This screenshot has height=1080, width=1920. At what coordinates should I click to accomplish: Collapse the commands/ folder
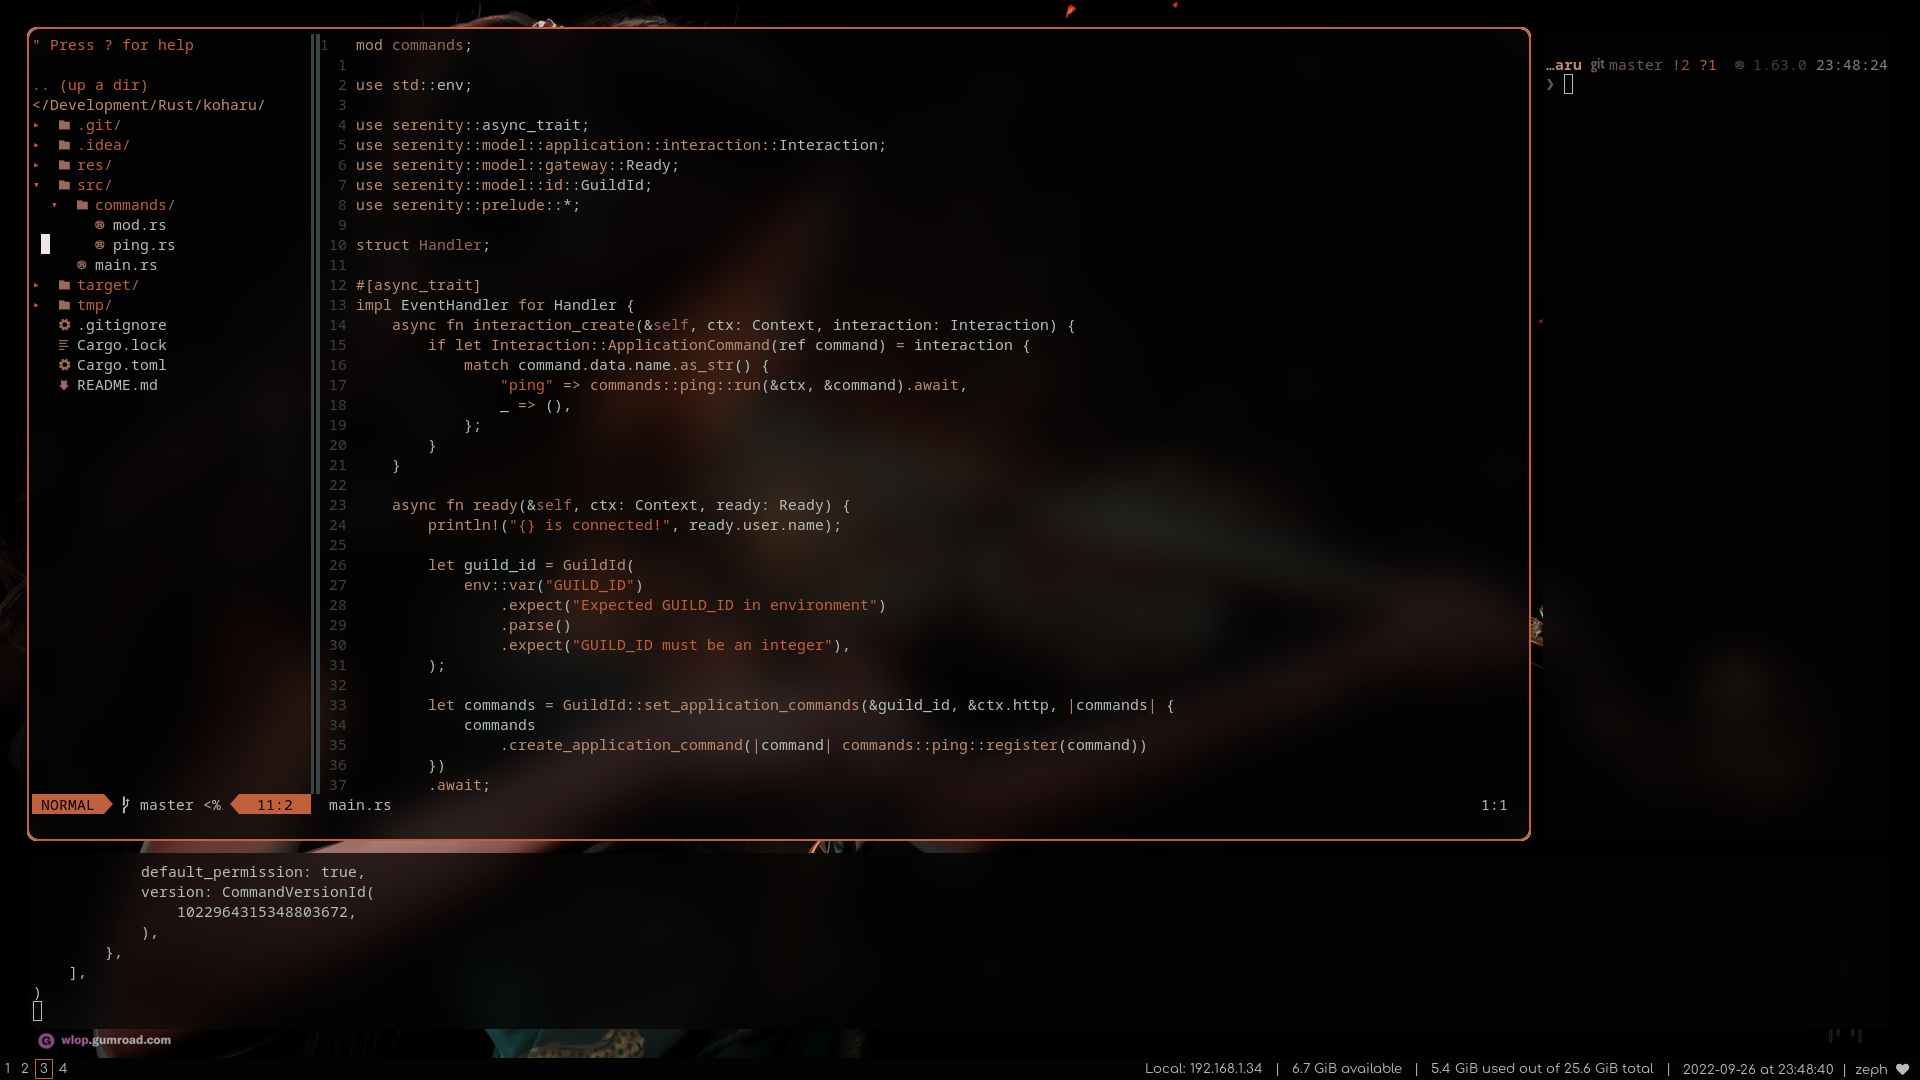click(x=55, y=205)
